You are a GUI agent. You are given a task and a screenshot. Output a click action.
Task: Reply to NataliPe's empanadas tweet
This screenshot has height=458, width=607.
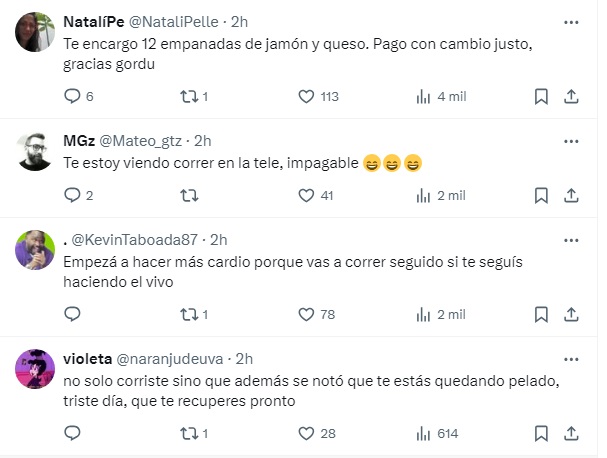click(x=71, y=96)
